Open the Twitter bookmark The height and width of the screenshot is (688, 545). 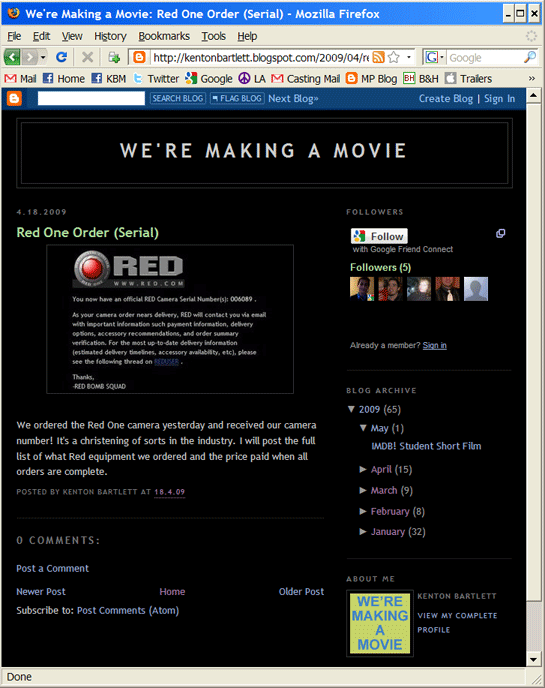156,79
